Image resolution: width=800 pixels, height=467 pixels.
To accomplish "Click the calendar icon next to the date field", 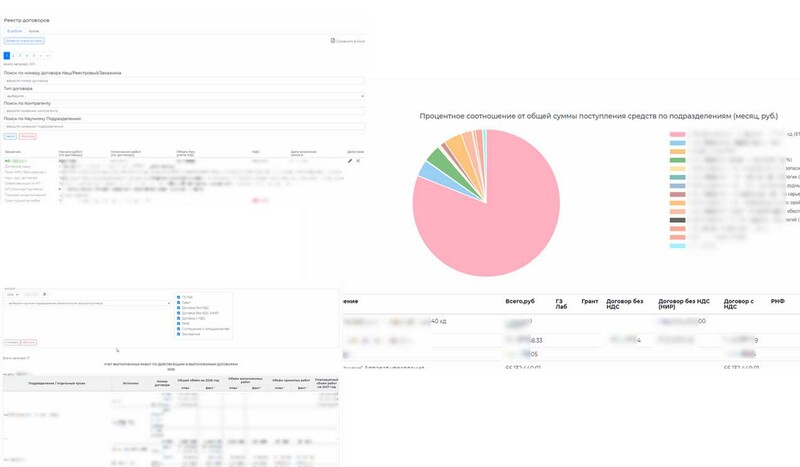I will 44,294.
